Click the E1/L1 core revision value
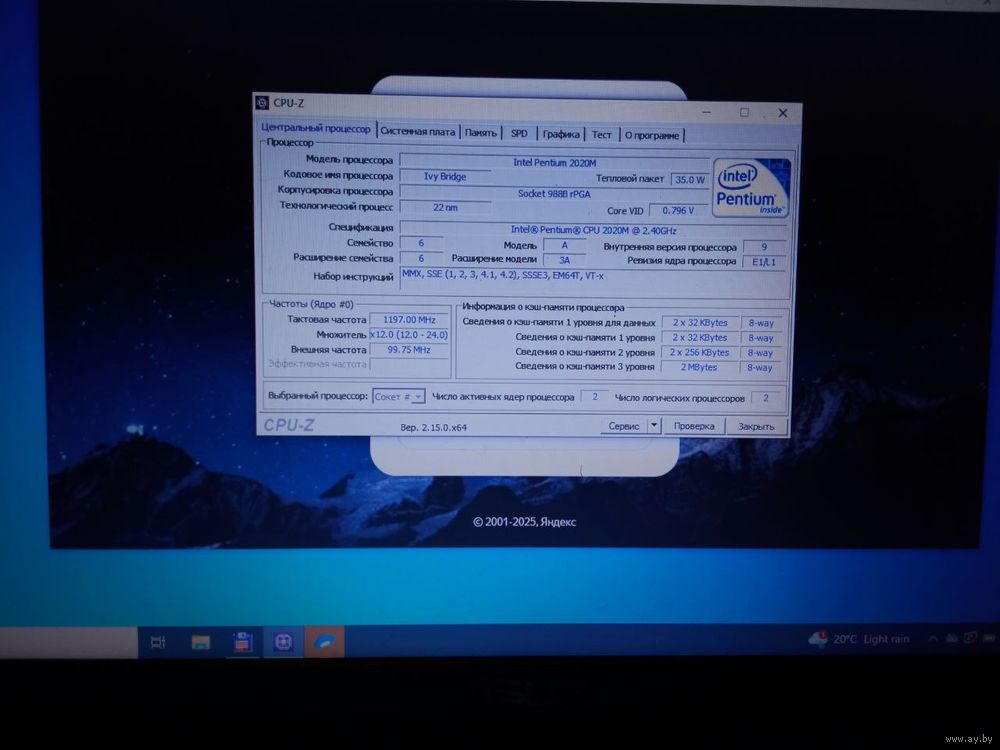This screenshot has height=750, width=1000. [x=763, y=261]
